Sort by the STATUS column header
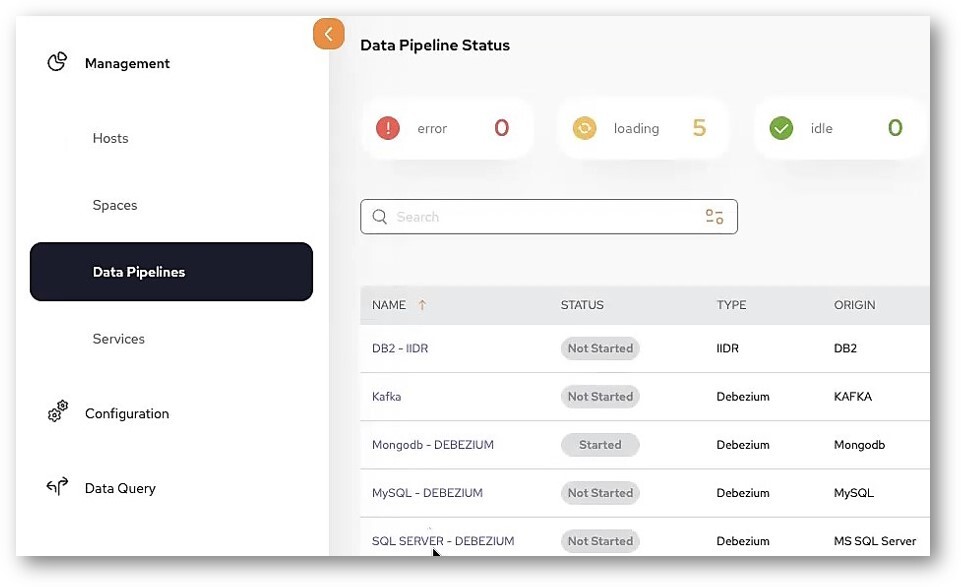 (582, 305)
